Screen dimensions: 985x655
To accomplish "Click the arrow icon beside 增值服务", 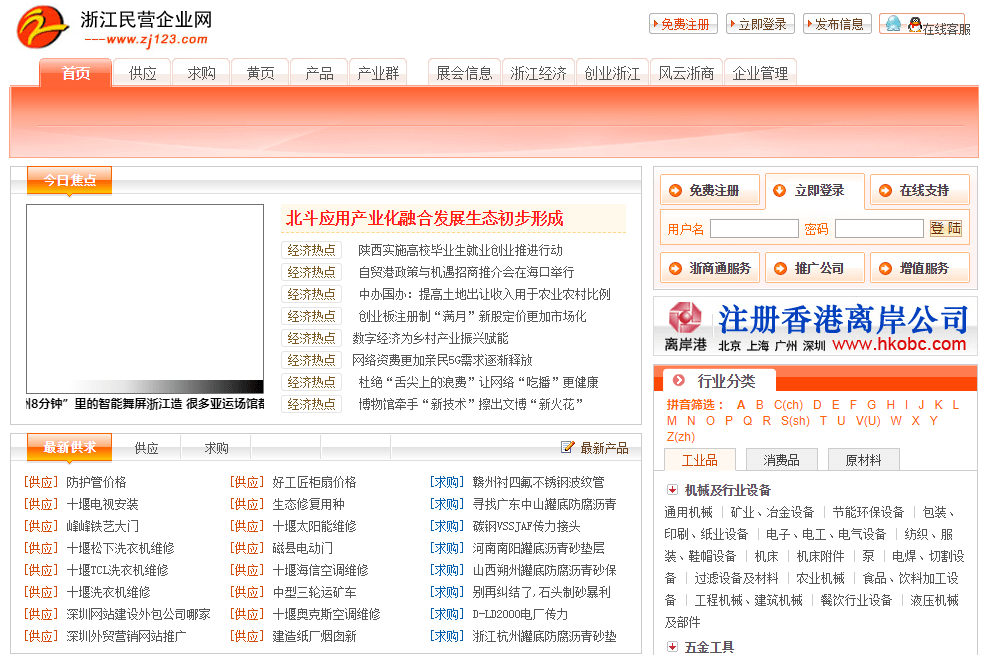I will (x=884, y=268).
